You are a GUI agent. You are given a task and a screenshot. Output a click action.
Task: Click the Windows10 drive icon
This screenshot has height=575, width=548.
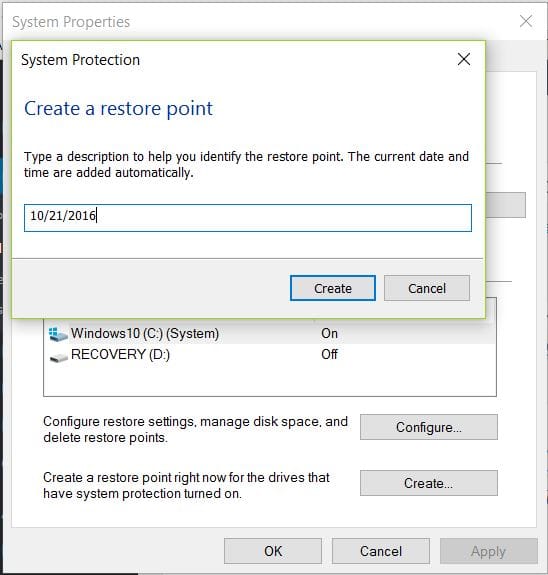click(x=58, y=334)
